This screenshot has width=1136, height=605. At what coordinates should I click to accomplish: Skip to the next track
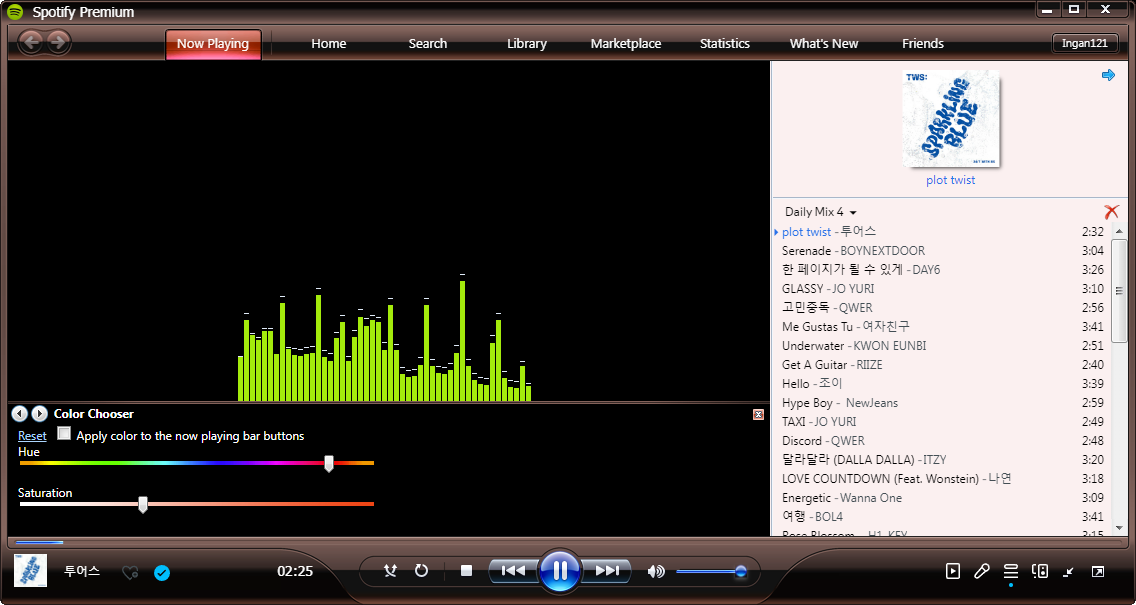point(606,571)
